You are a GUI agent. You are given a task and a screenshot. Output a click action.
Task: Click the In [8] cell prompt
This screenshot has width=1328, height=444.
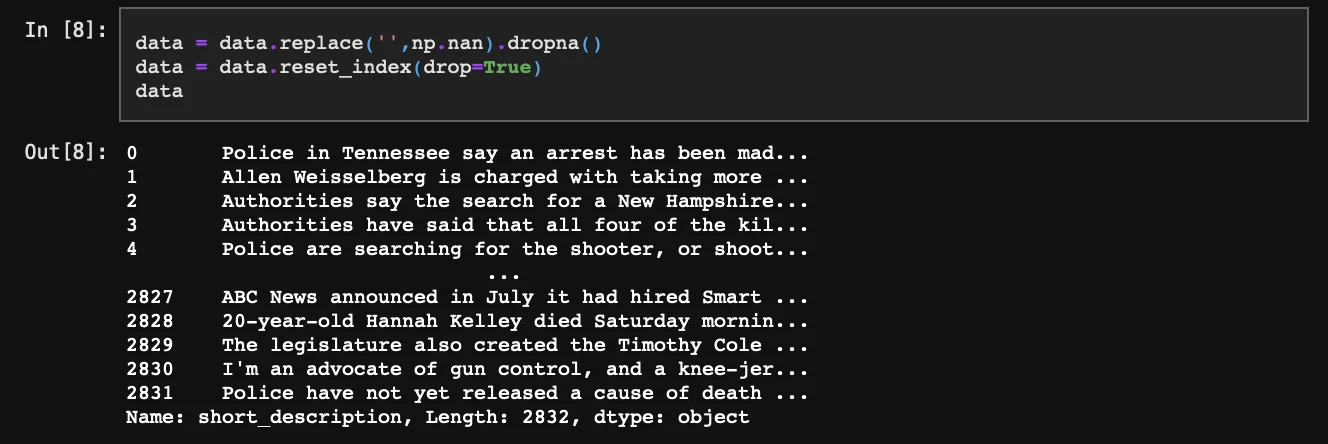(x=66, y=30)
